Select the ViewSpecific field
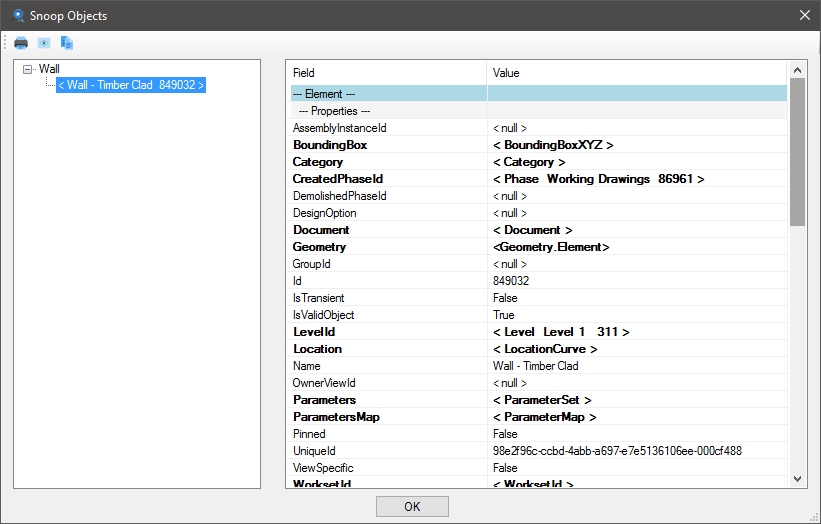Viewport: 821px width, 524px height. [323, 468]
